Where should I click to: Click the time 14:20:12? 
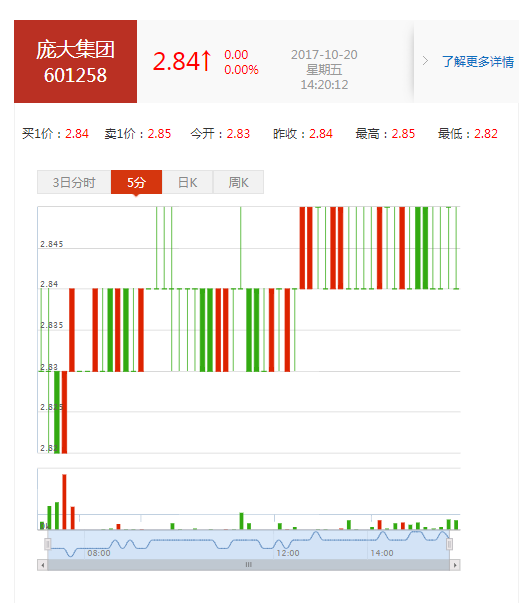click(x=324, y=85)
